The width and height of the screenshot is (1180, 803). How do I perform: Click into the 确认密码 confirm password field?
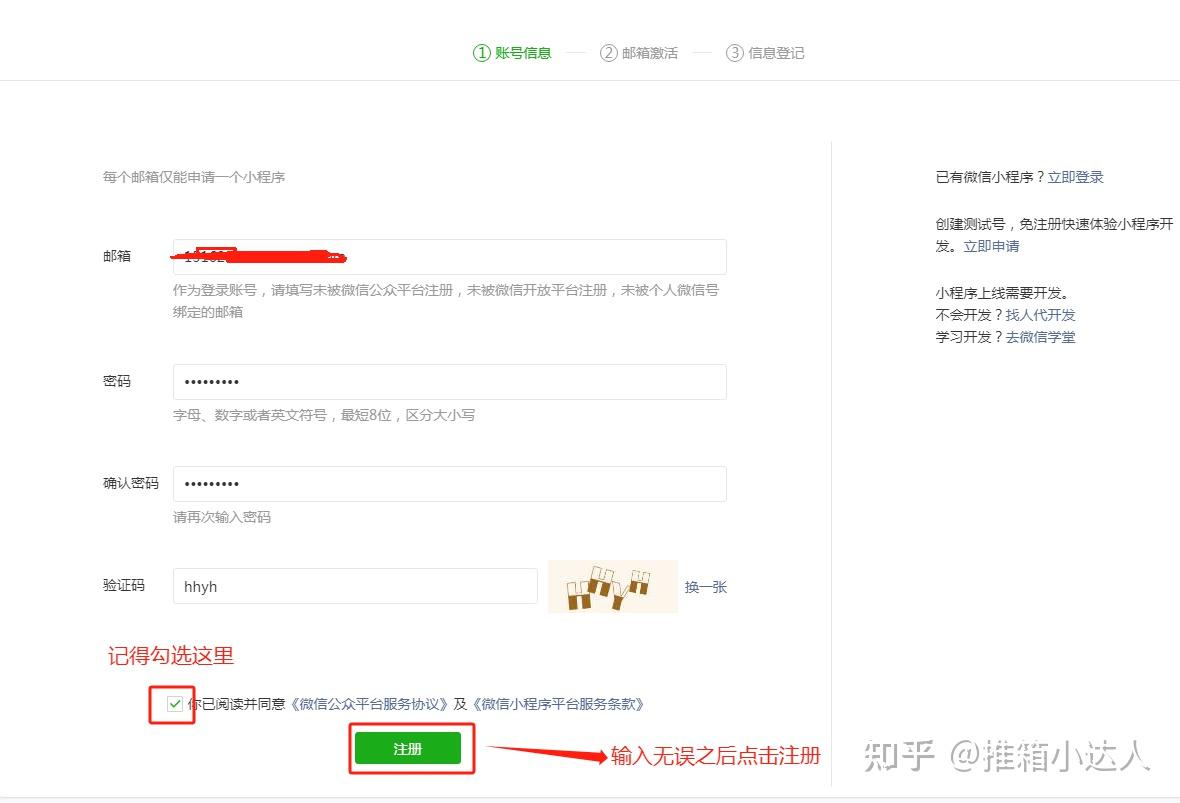pos(449,484)
